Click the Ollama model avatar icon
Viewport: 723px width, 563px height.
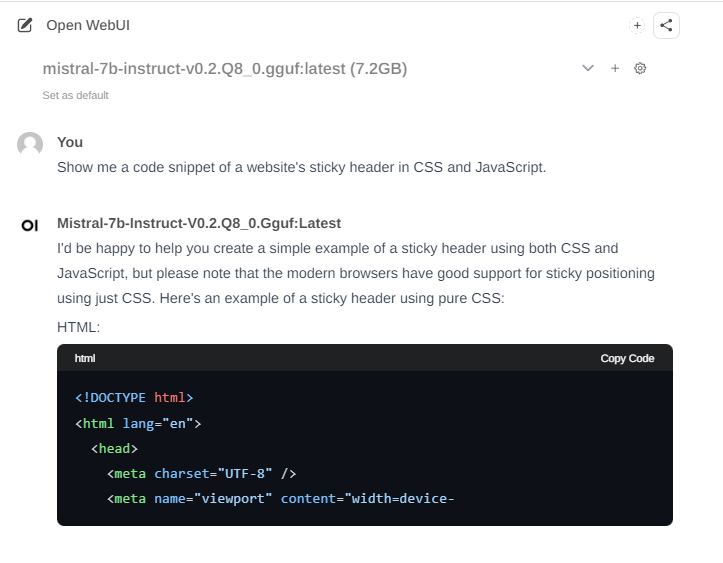[30, 225]
